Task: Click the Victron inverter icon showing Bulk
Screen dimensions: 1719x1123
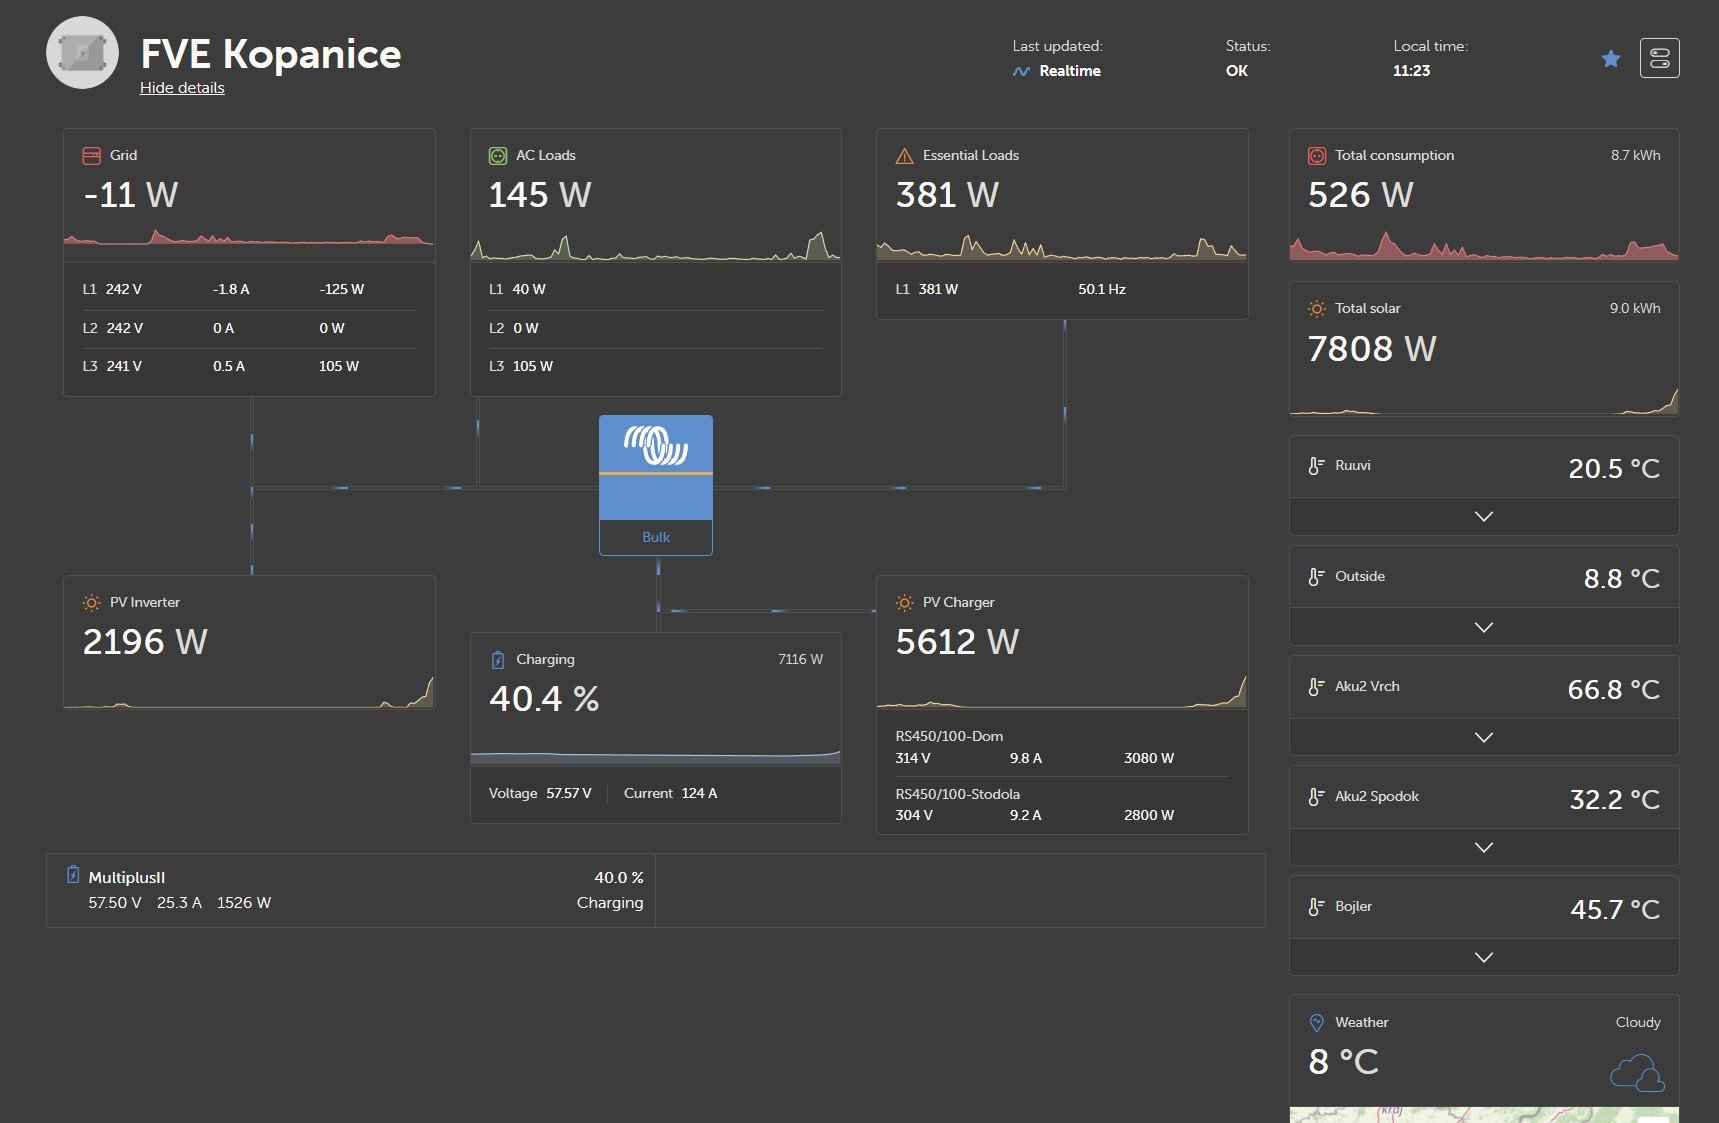Action: [656, 485]
